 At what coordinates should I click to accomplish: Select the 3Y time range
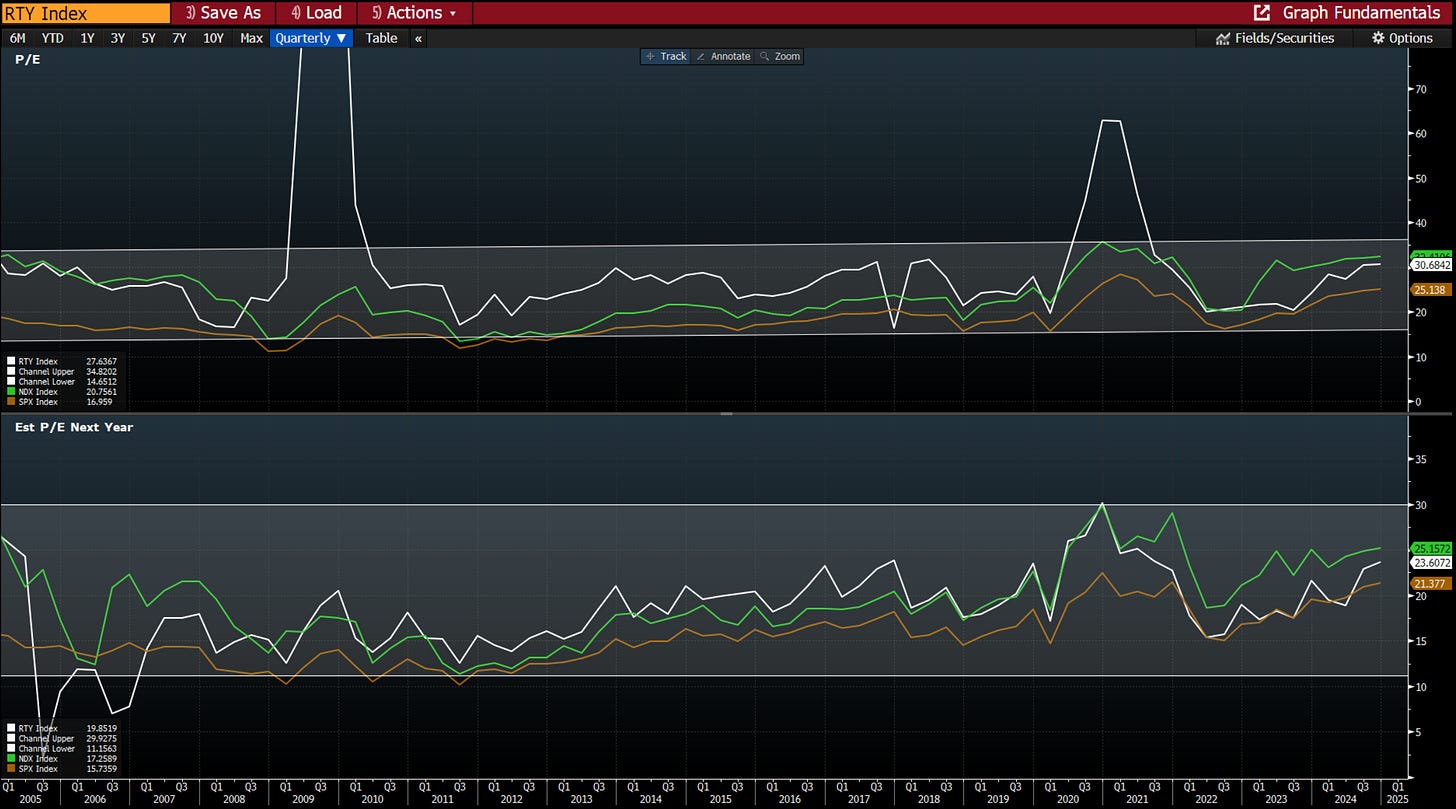[118, 38]
